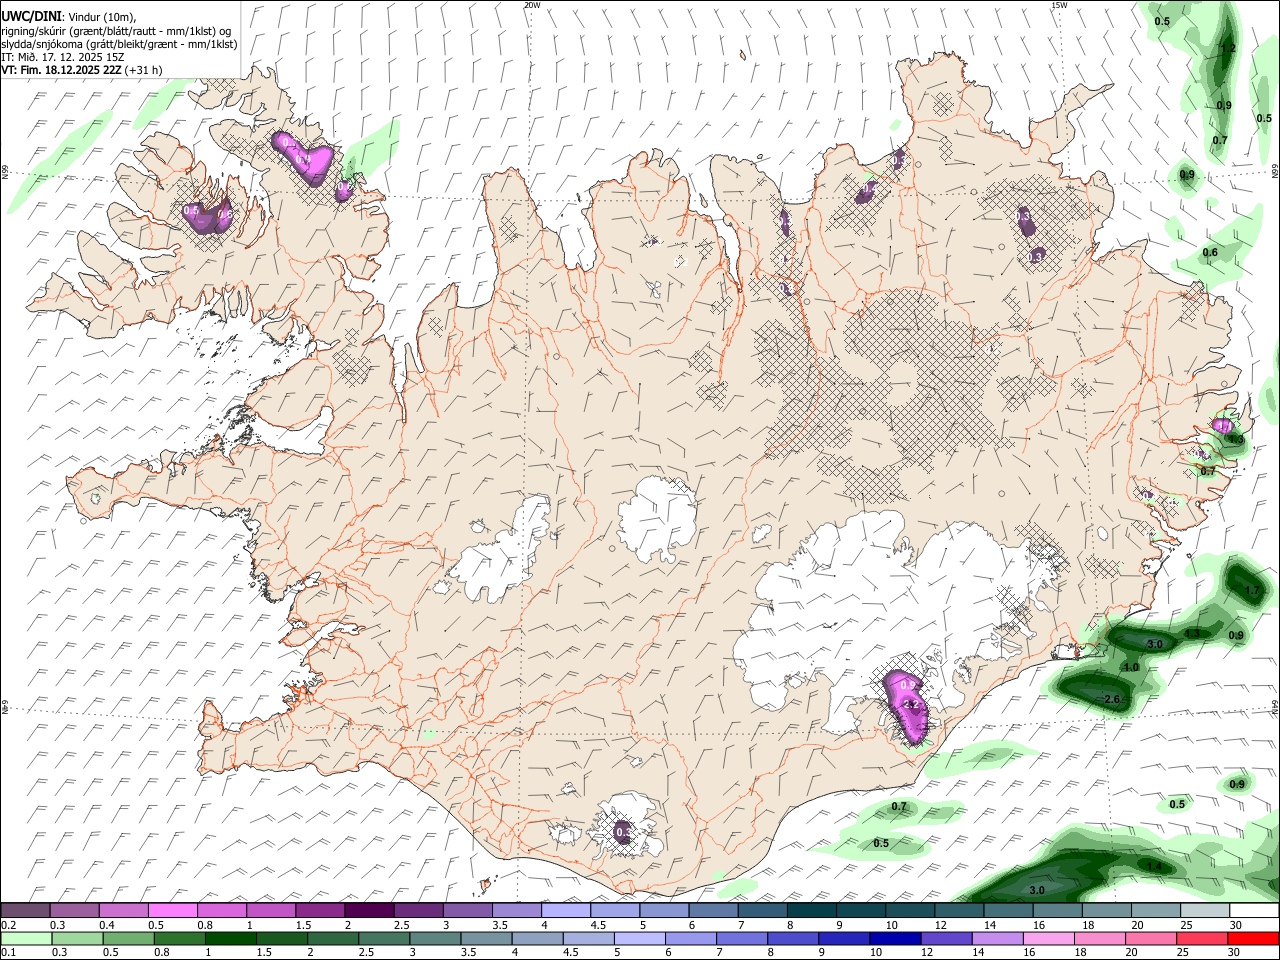Click the 0.2 label under the snow legend

(x=7, y=925)
